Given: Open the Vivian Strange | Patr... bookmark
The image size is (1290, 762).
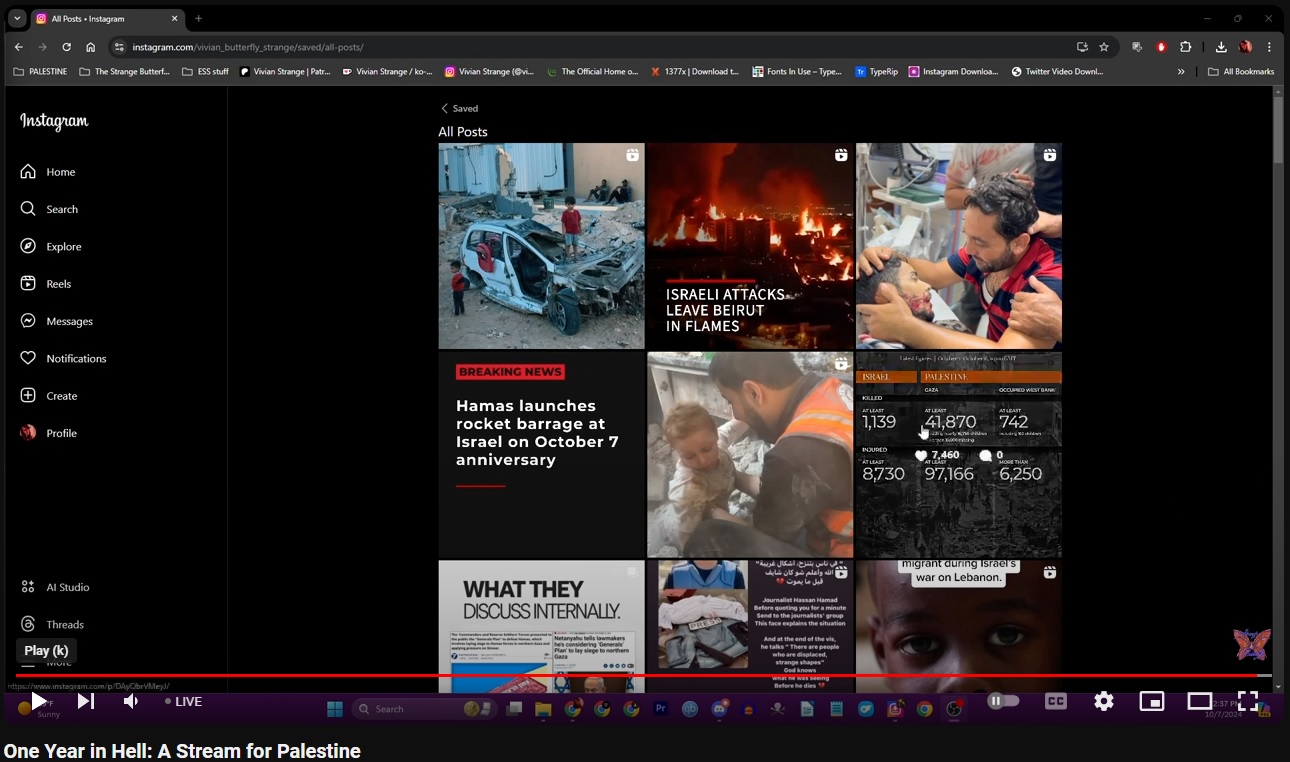Looking at the screenshot, I should pyautogui.click(x=285, y=72).
